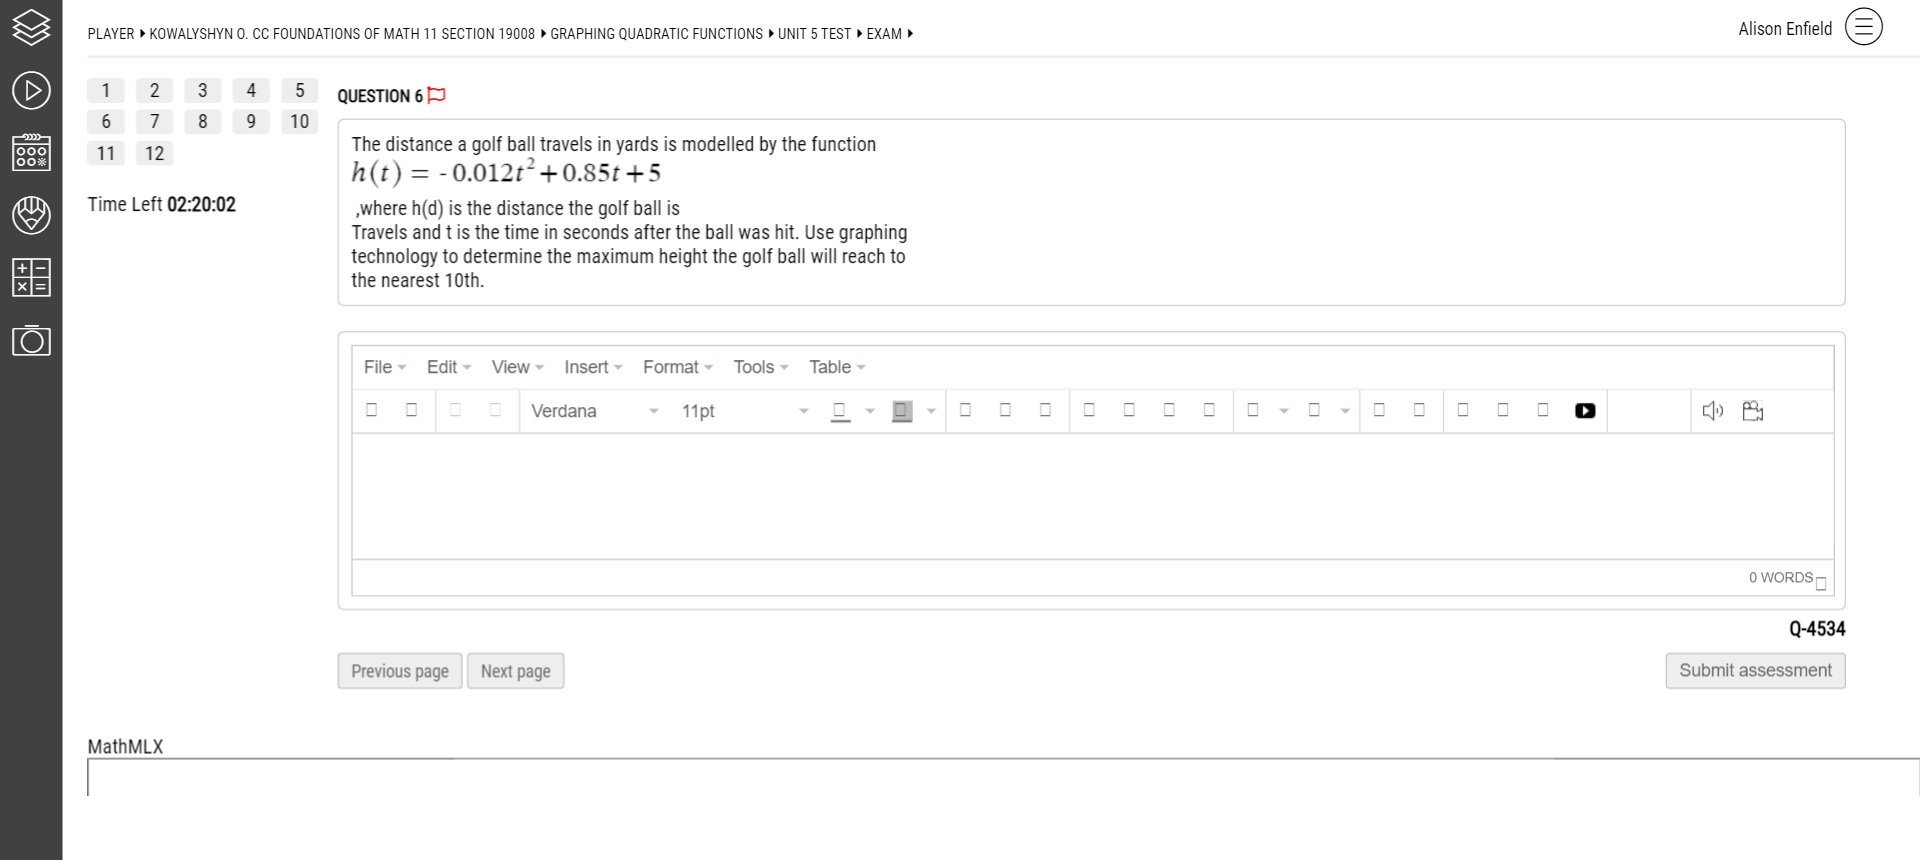The image size is (1920, 860).
Task: Click the Previous page button
Action: pyautogui.click(x=400, y=671)
